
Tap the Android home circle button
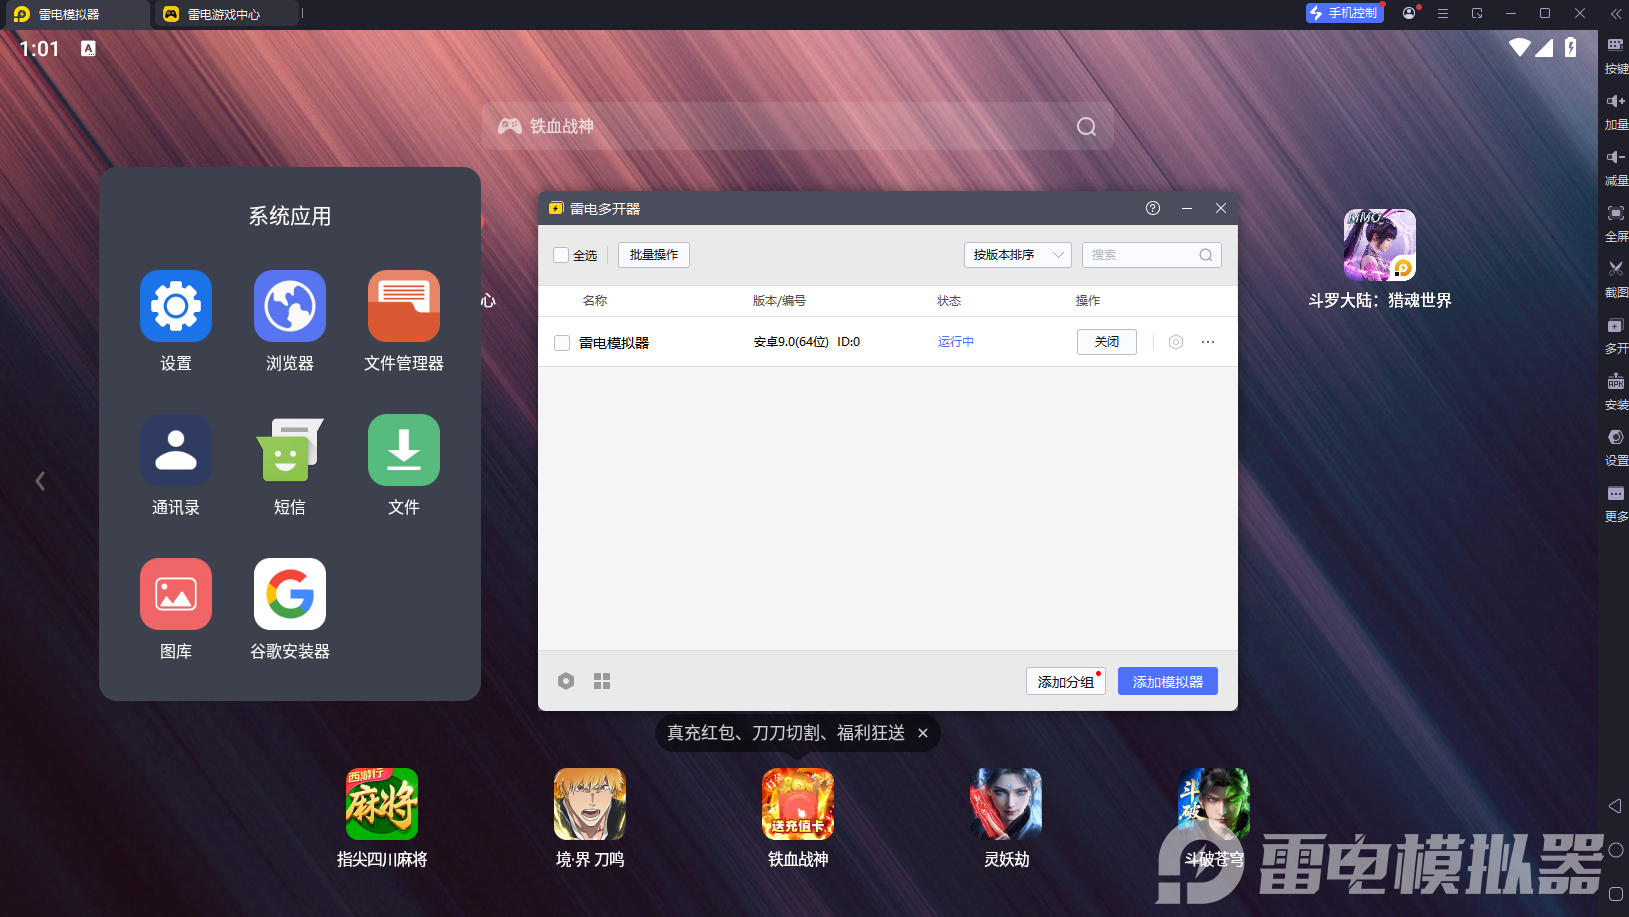(1615, 850)
